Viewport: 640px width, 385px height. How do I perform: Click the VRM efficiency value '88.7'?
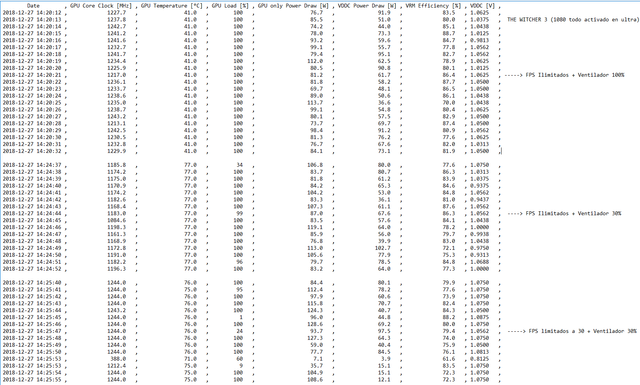point(449,33)
